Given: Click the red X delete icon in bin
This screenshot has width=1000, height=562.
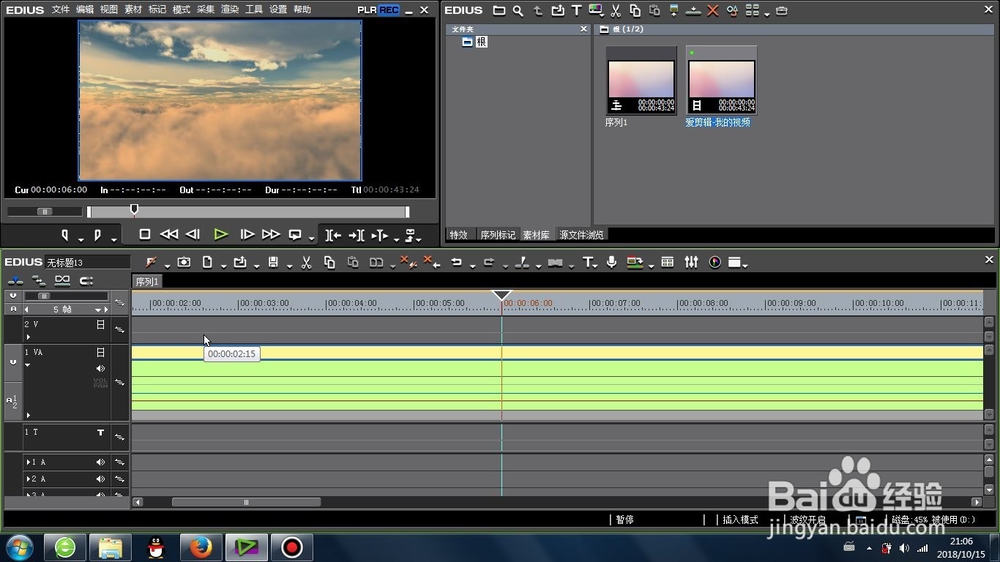Looking at the screenshot, I should pos(713,11).
